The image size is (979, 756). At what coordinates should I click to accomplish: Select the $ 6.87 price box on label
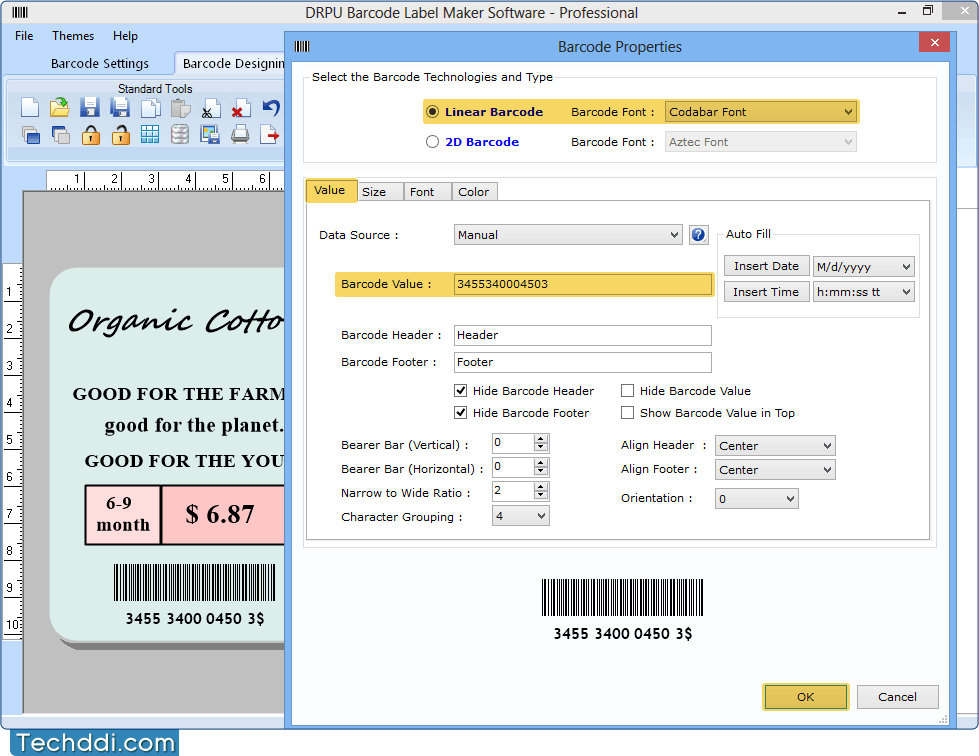(x=223, y=515)
